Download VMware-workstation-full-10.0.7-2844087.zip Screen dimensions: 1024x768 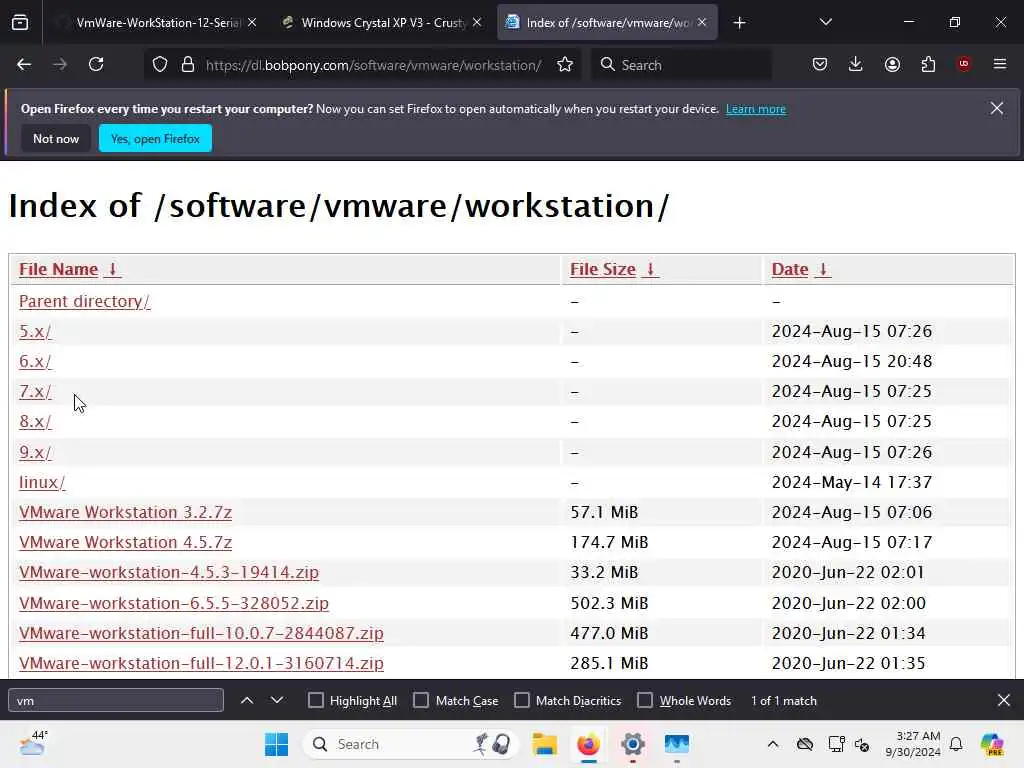[201, 633]
